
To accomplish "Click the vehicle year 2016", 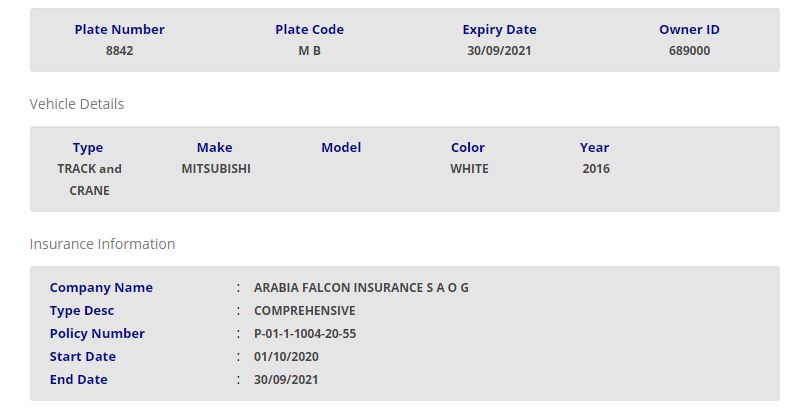I will [595, 168].
